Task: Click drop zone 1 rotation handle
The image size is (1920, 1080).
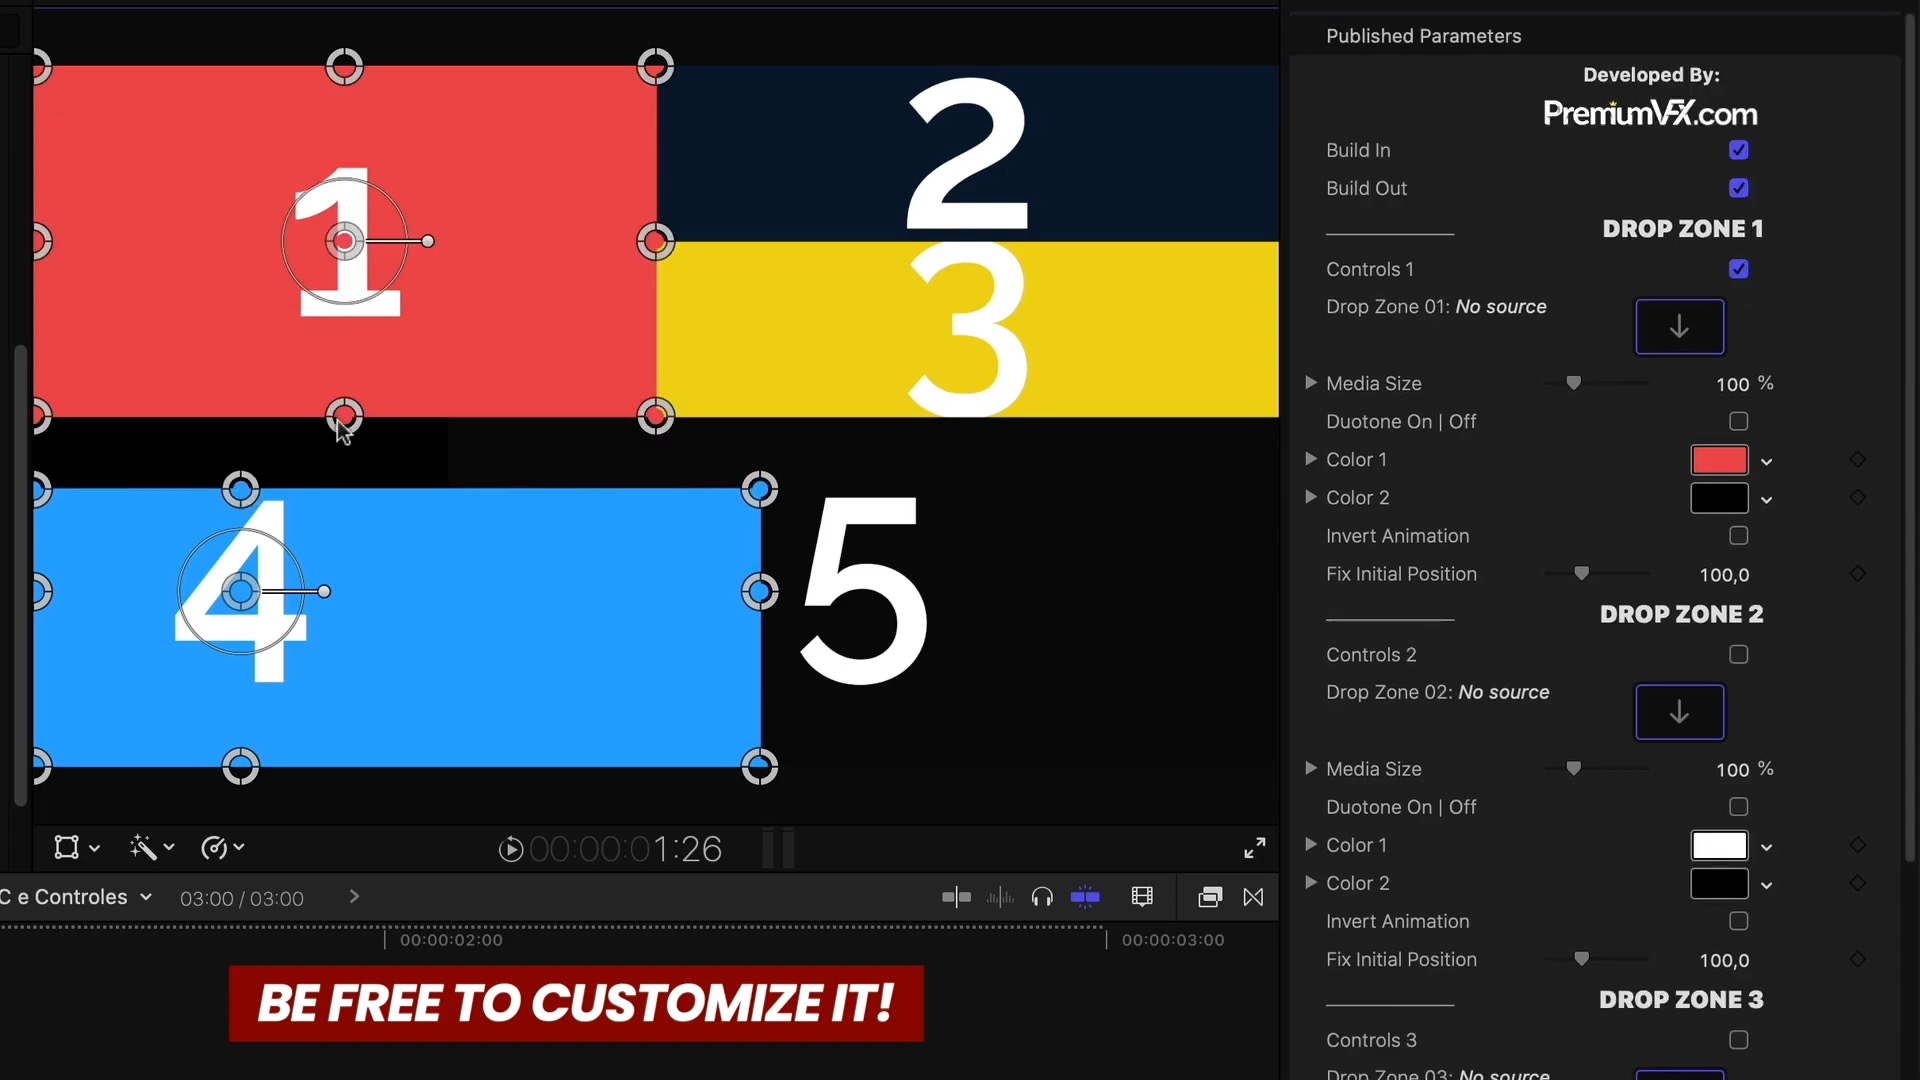Action: (428, 241)
